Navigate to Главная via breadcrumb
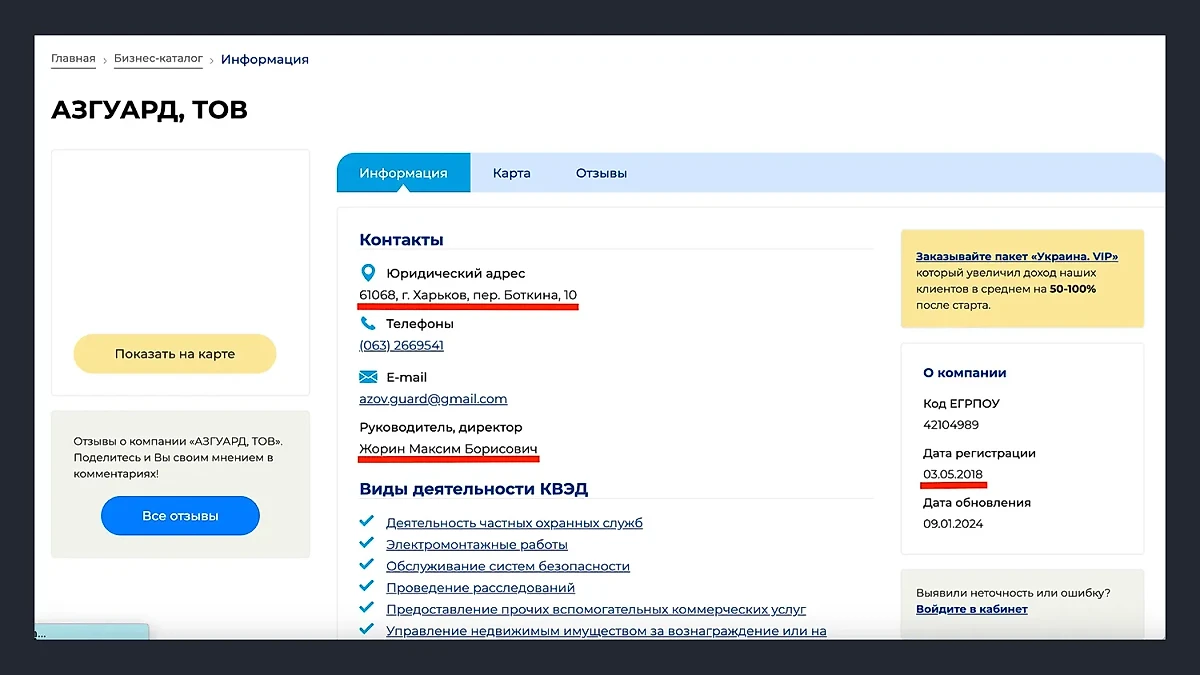 73,58
